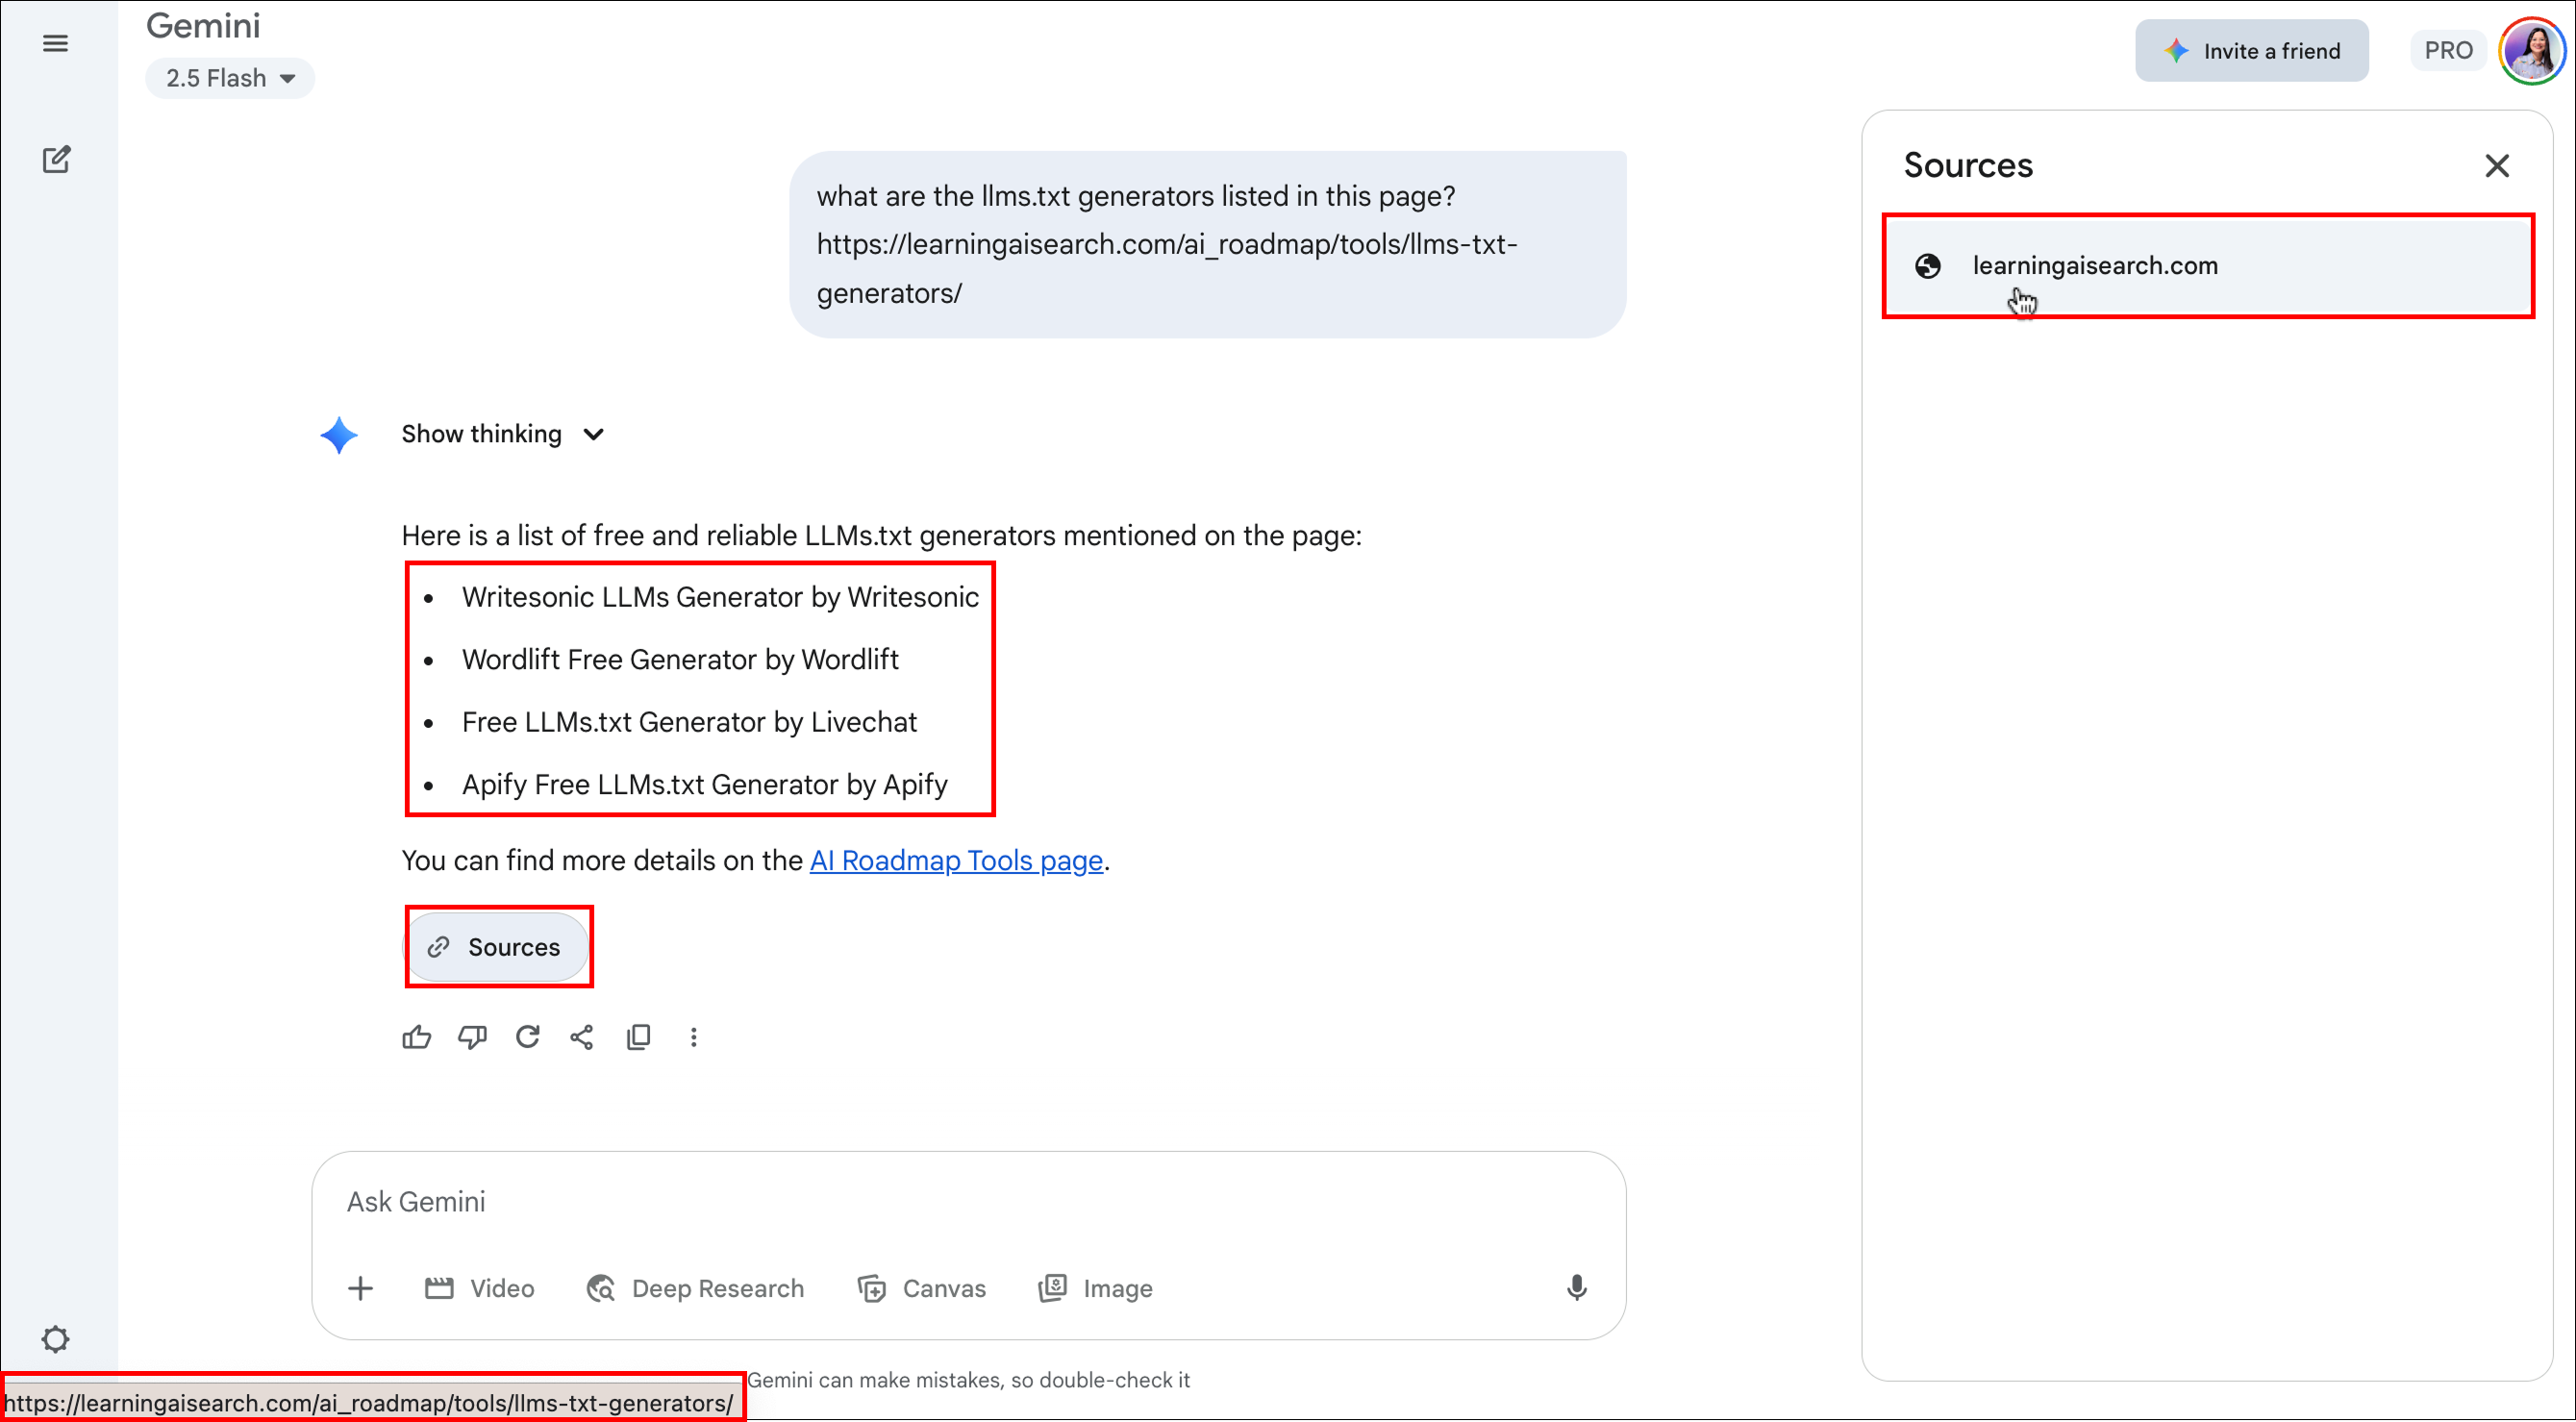
Task: Give thumbs down to the response
Action: (472, 1037)
